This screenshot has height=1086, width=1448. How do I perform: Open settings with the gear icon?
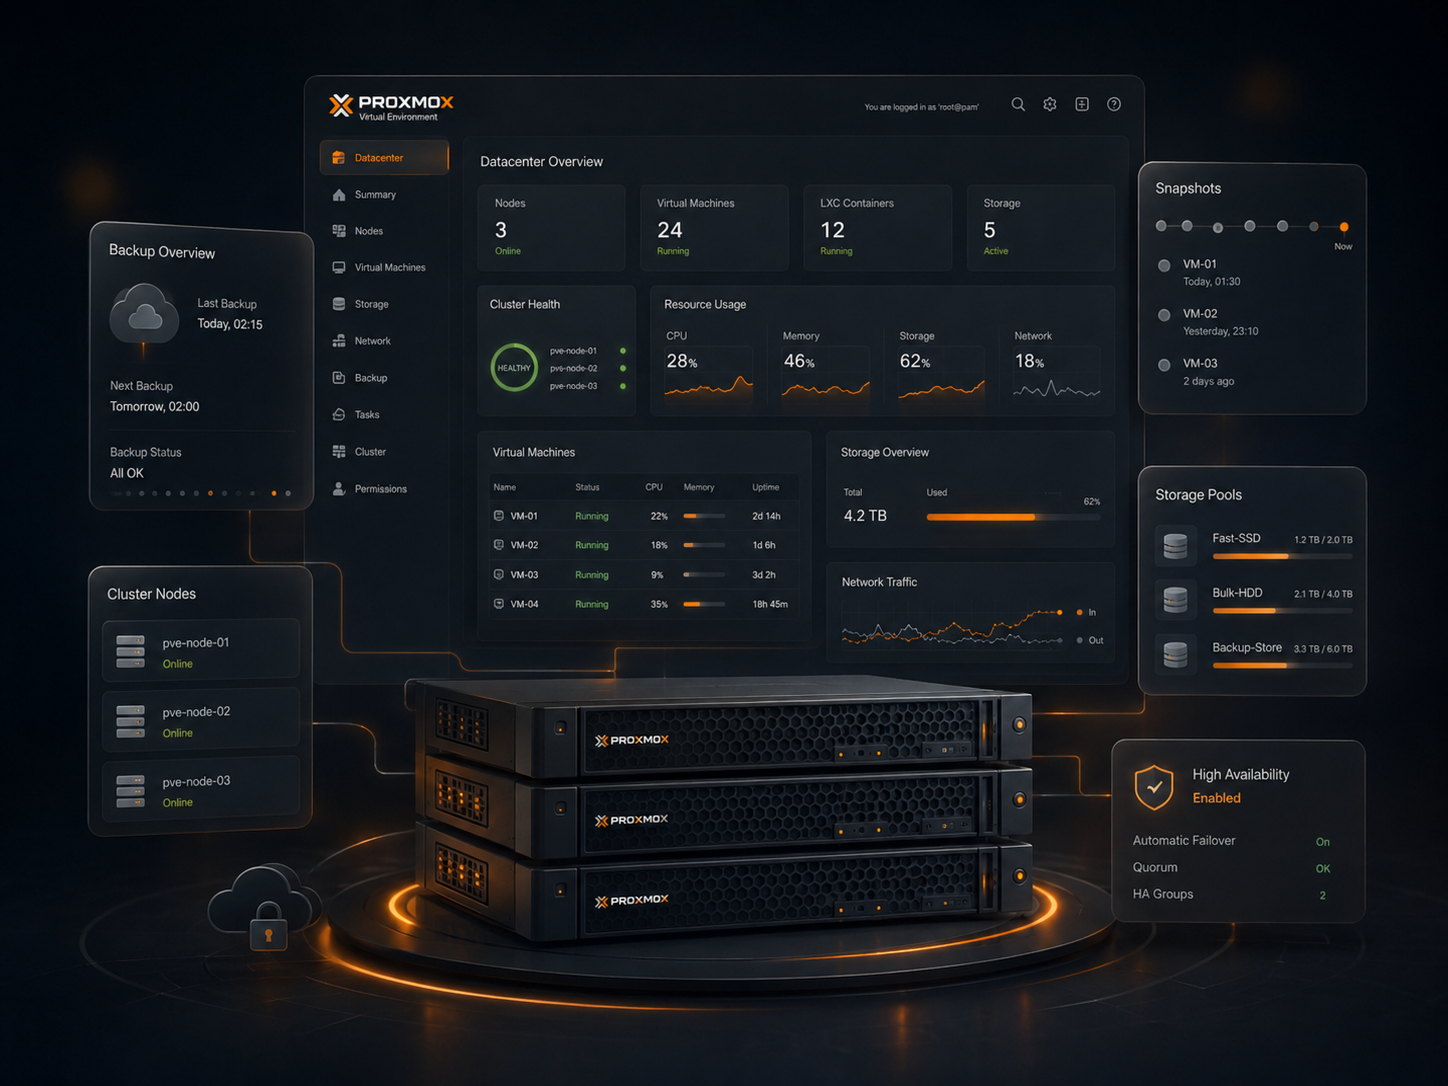click(1050, 104)
